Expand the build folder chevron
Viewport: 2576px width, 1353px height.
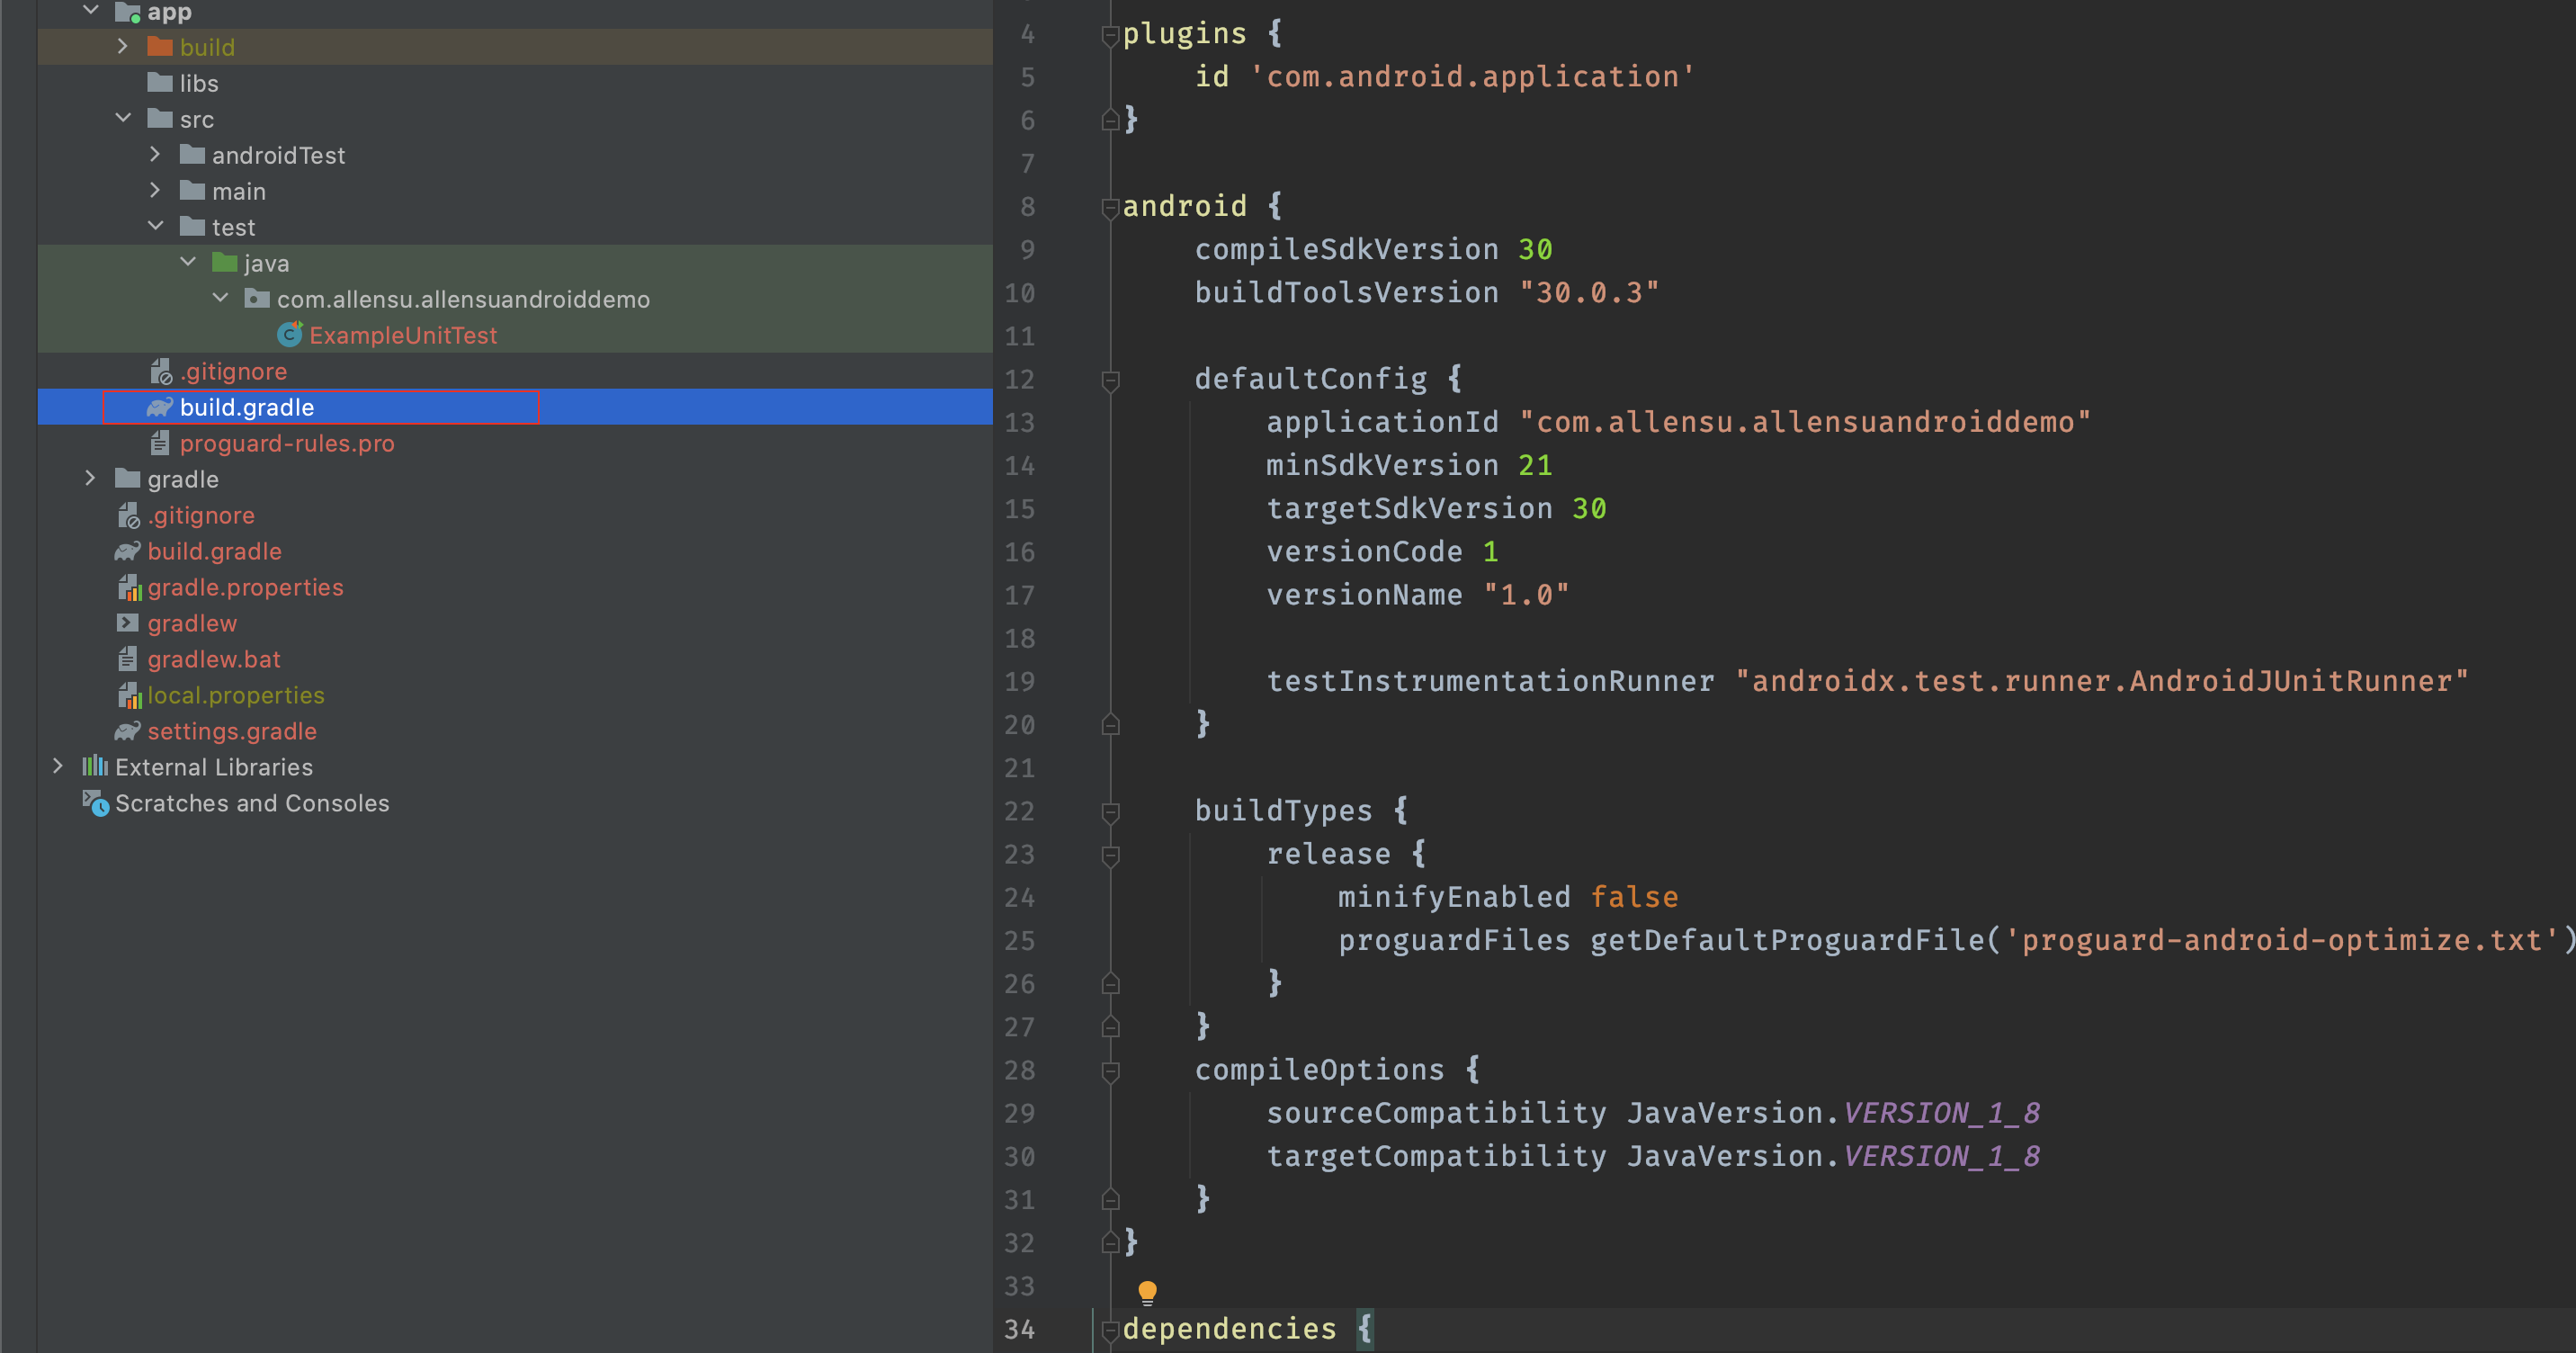[122, 47]
